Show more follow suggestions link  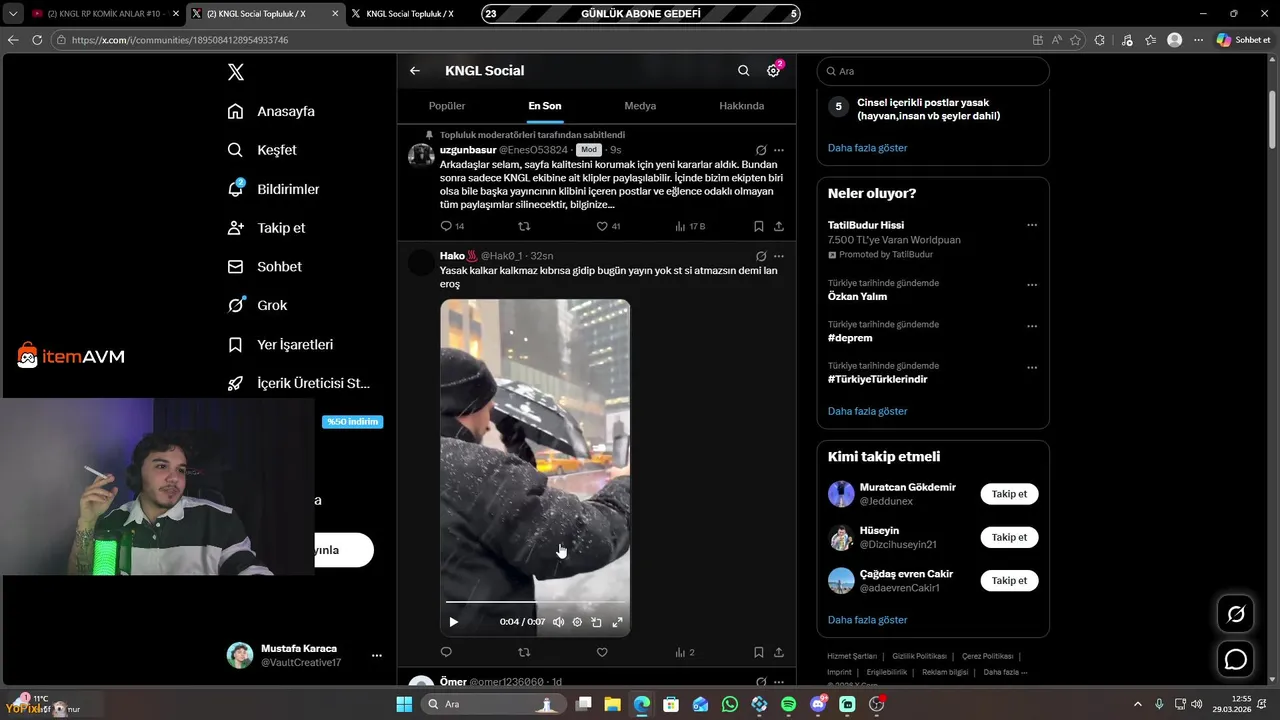pyautogui.click(x=867, y=620)
